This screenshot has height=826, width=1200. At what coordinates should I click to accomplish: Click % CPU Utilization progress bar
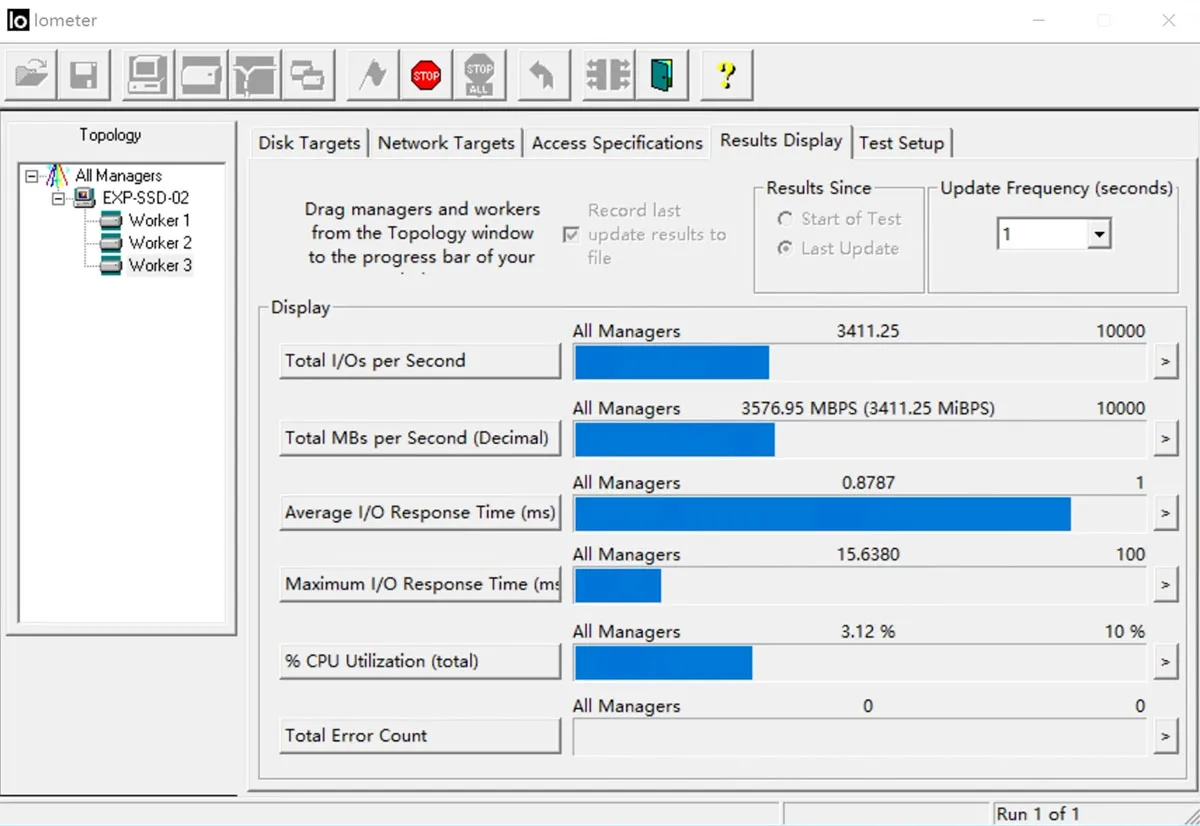(860, 662)
